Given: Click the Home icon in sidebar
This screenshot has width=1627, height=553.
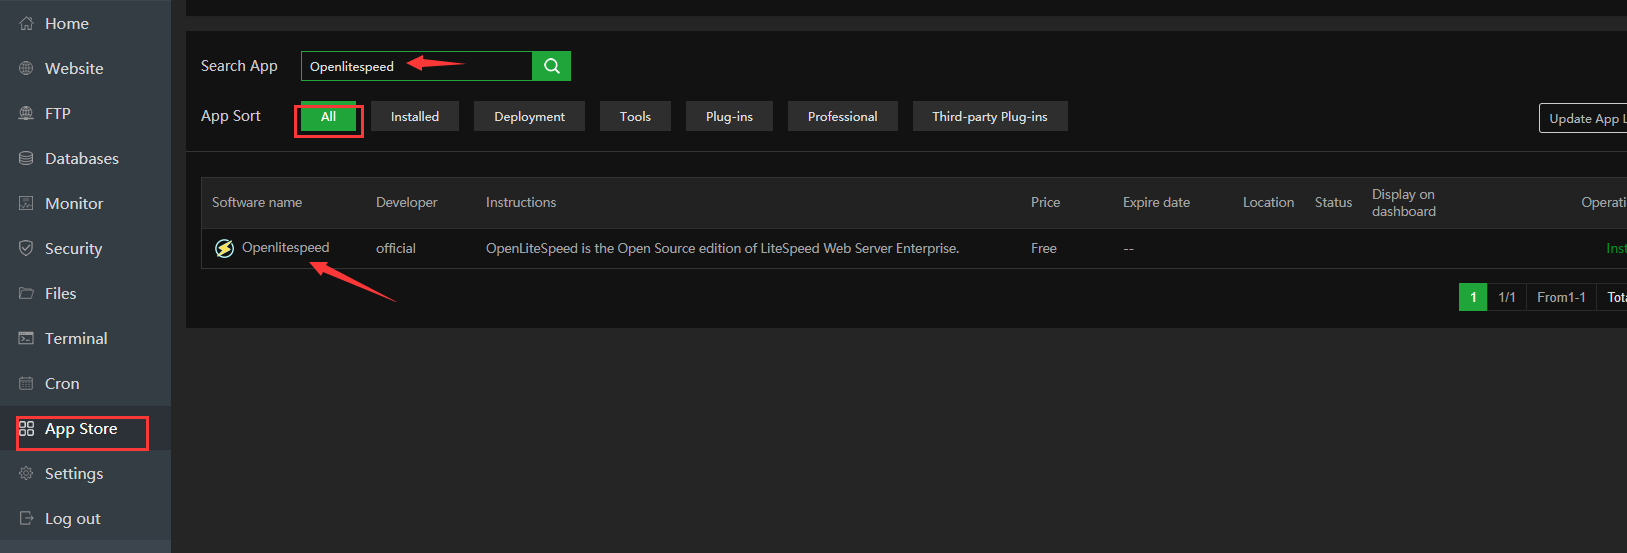Looking at the screenshot, I should [x=26, y=23].
